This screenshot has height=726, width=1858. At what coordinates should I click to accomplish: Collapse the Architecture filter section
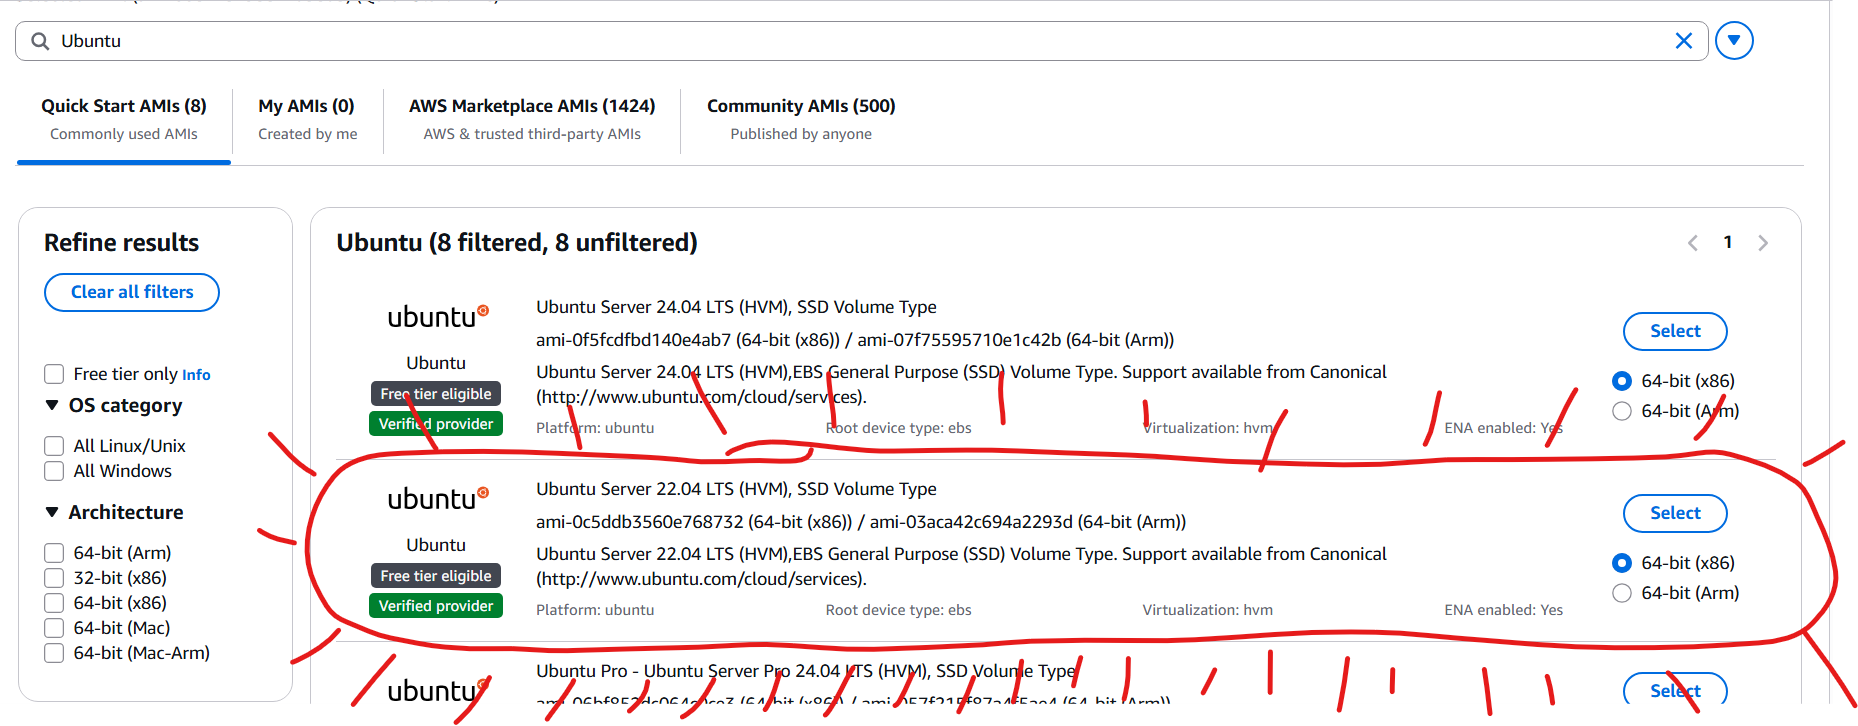pos(52,512)
